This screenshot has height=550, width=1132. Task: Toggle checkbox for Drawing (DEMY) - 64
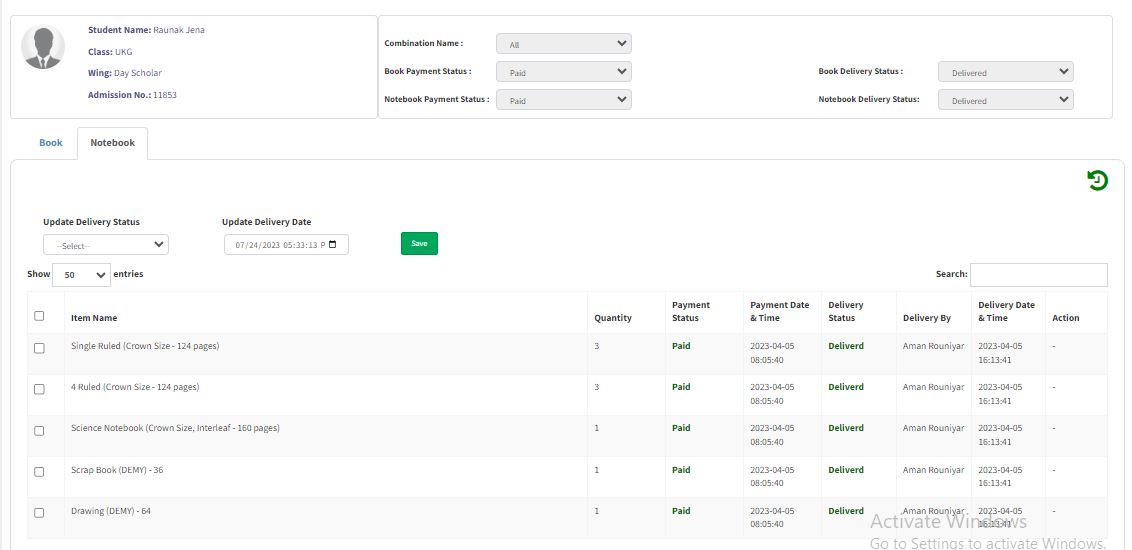(40, 513)
